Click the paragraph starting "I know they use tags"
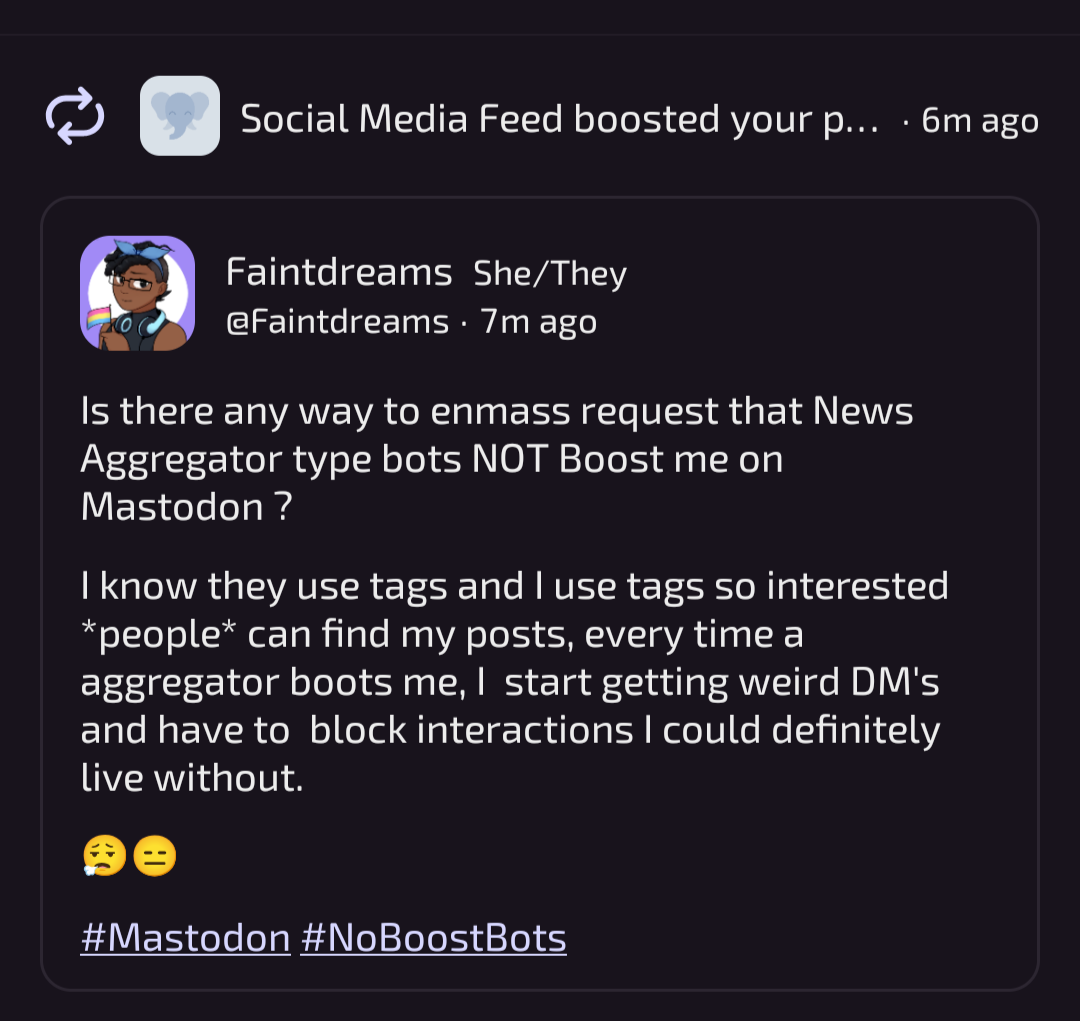1080x1021 pixels. (515, 681)
